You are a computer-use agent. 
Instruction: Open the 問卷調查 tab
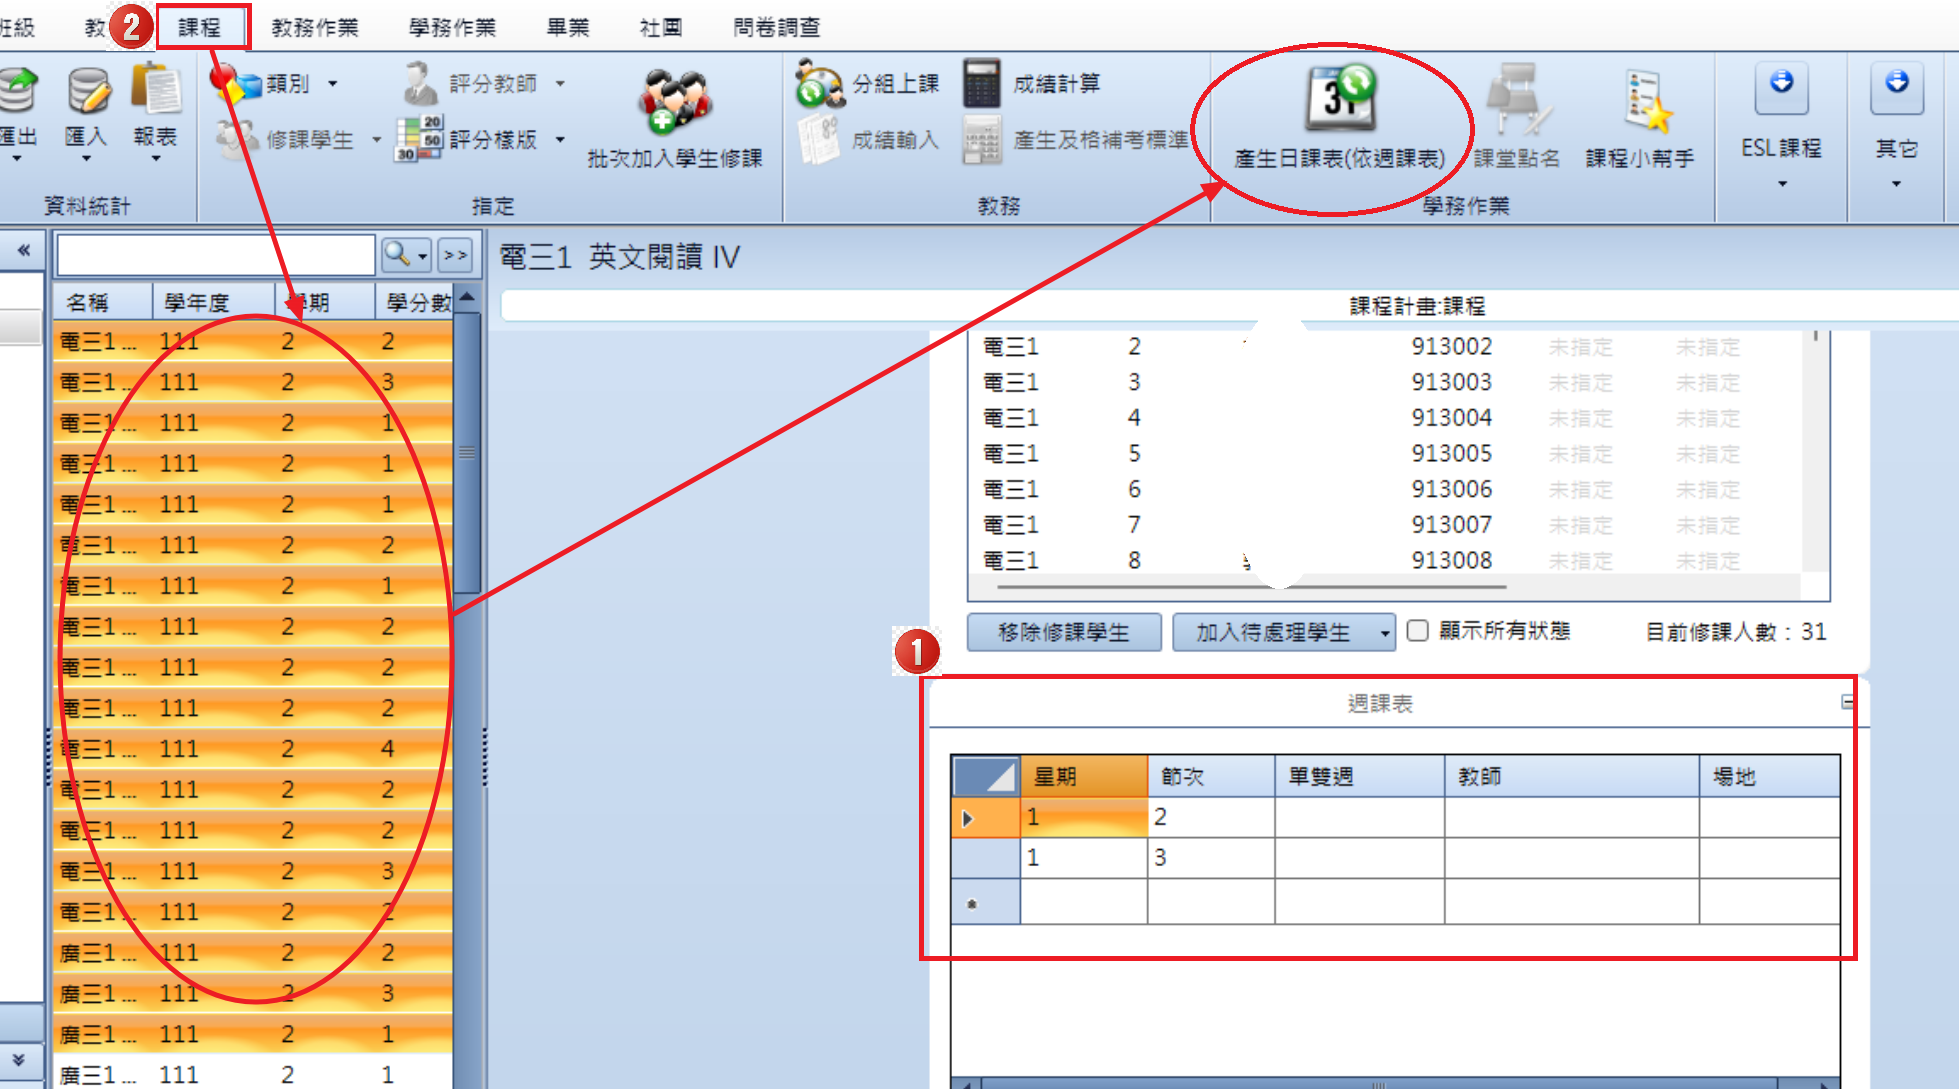(x=776, y=28)
